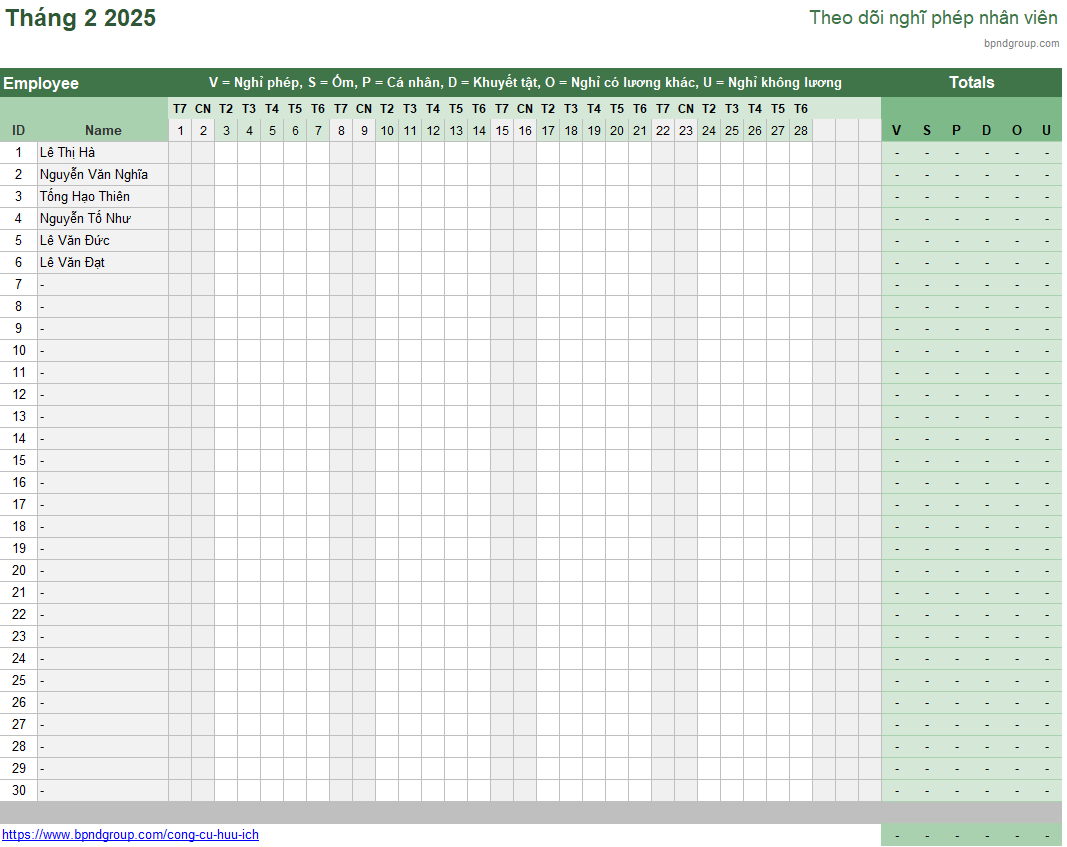Click the bpndgroup.com cong-cu-huu-ich link
The image size is (1067, 847).
coord(130,835)
